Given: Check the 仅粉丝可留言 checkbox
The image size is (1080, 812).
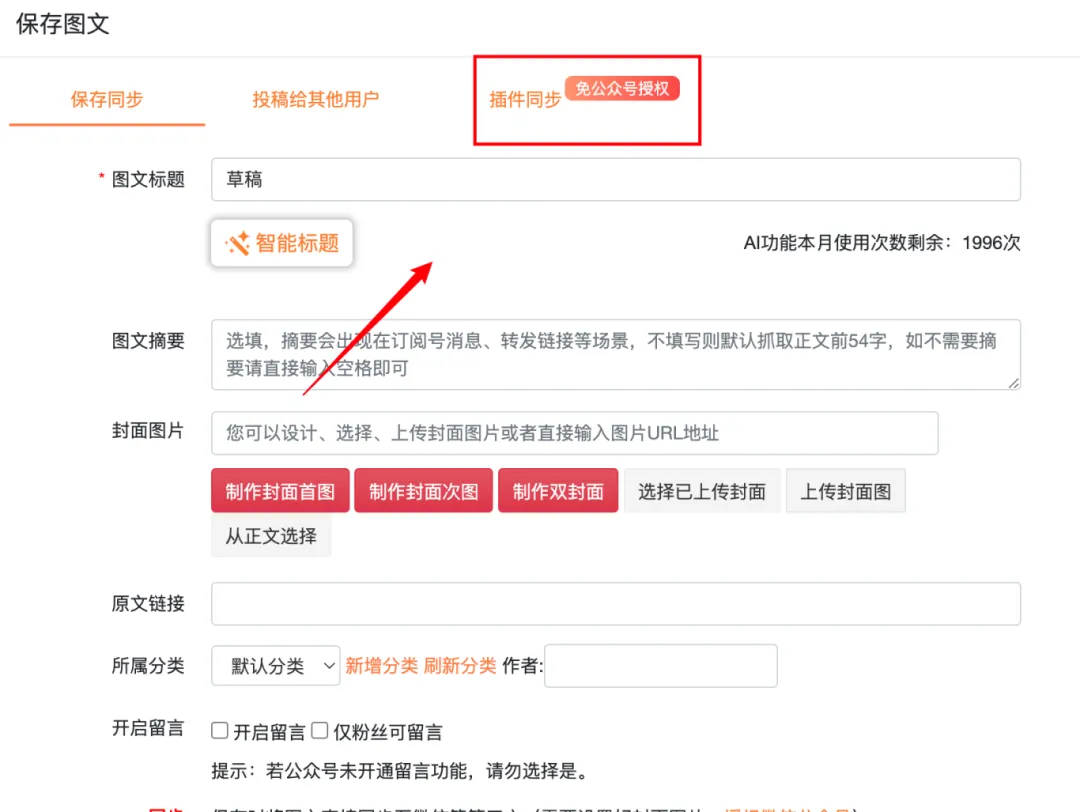Looking at the screenshot, I should click(x=320, y=731).
